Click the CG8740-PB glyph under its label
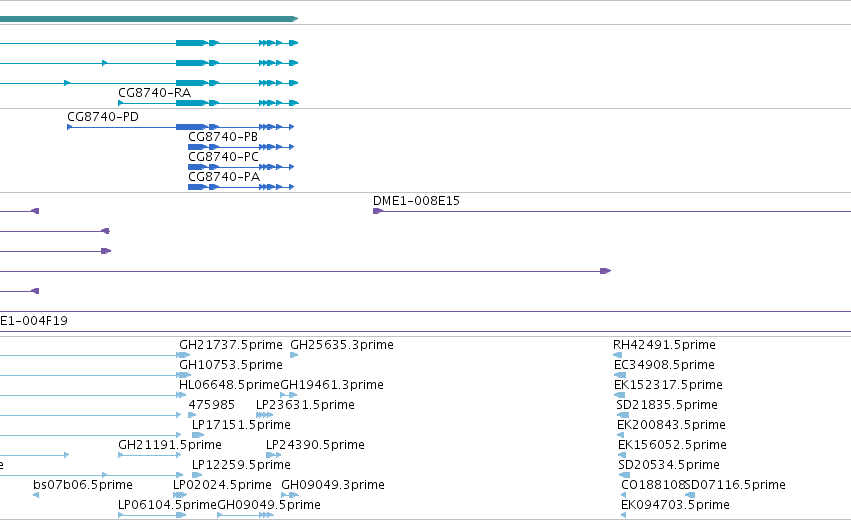851x520 pixels. [x=241, y=147]
